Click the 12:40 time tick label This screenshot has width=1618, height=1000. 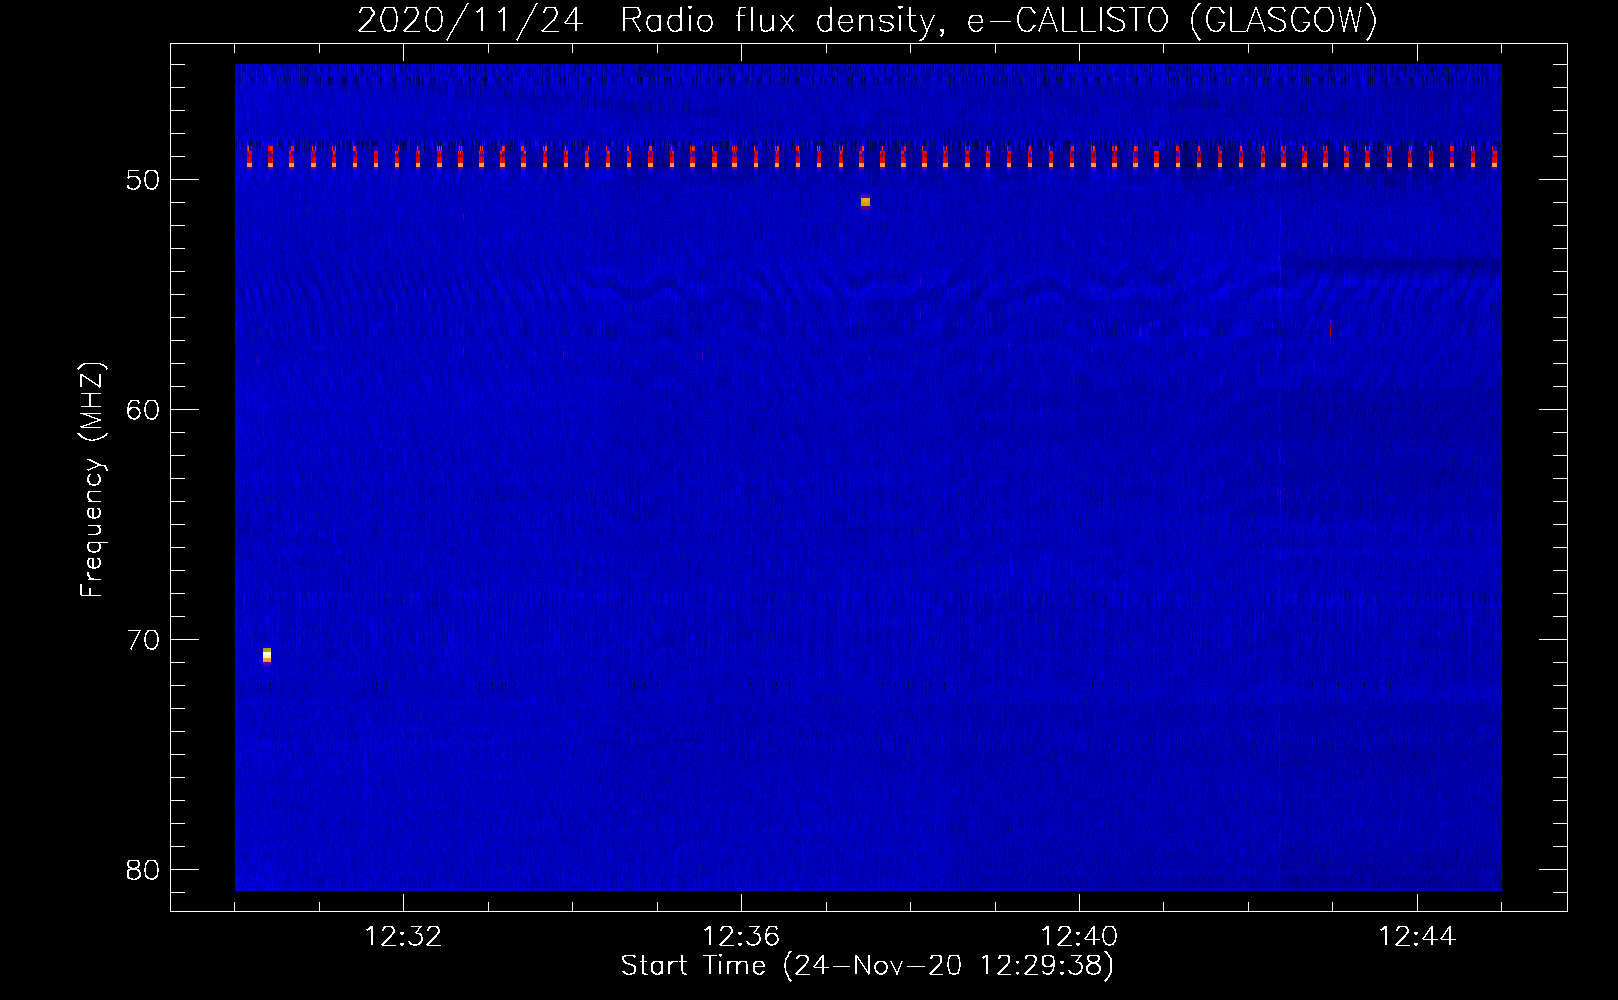pyautogui.click(x=1079, y=937)
